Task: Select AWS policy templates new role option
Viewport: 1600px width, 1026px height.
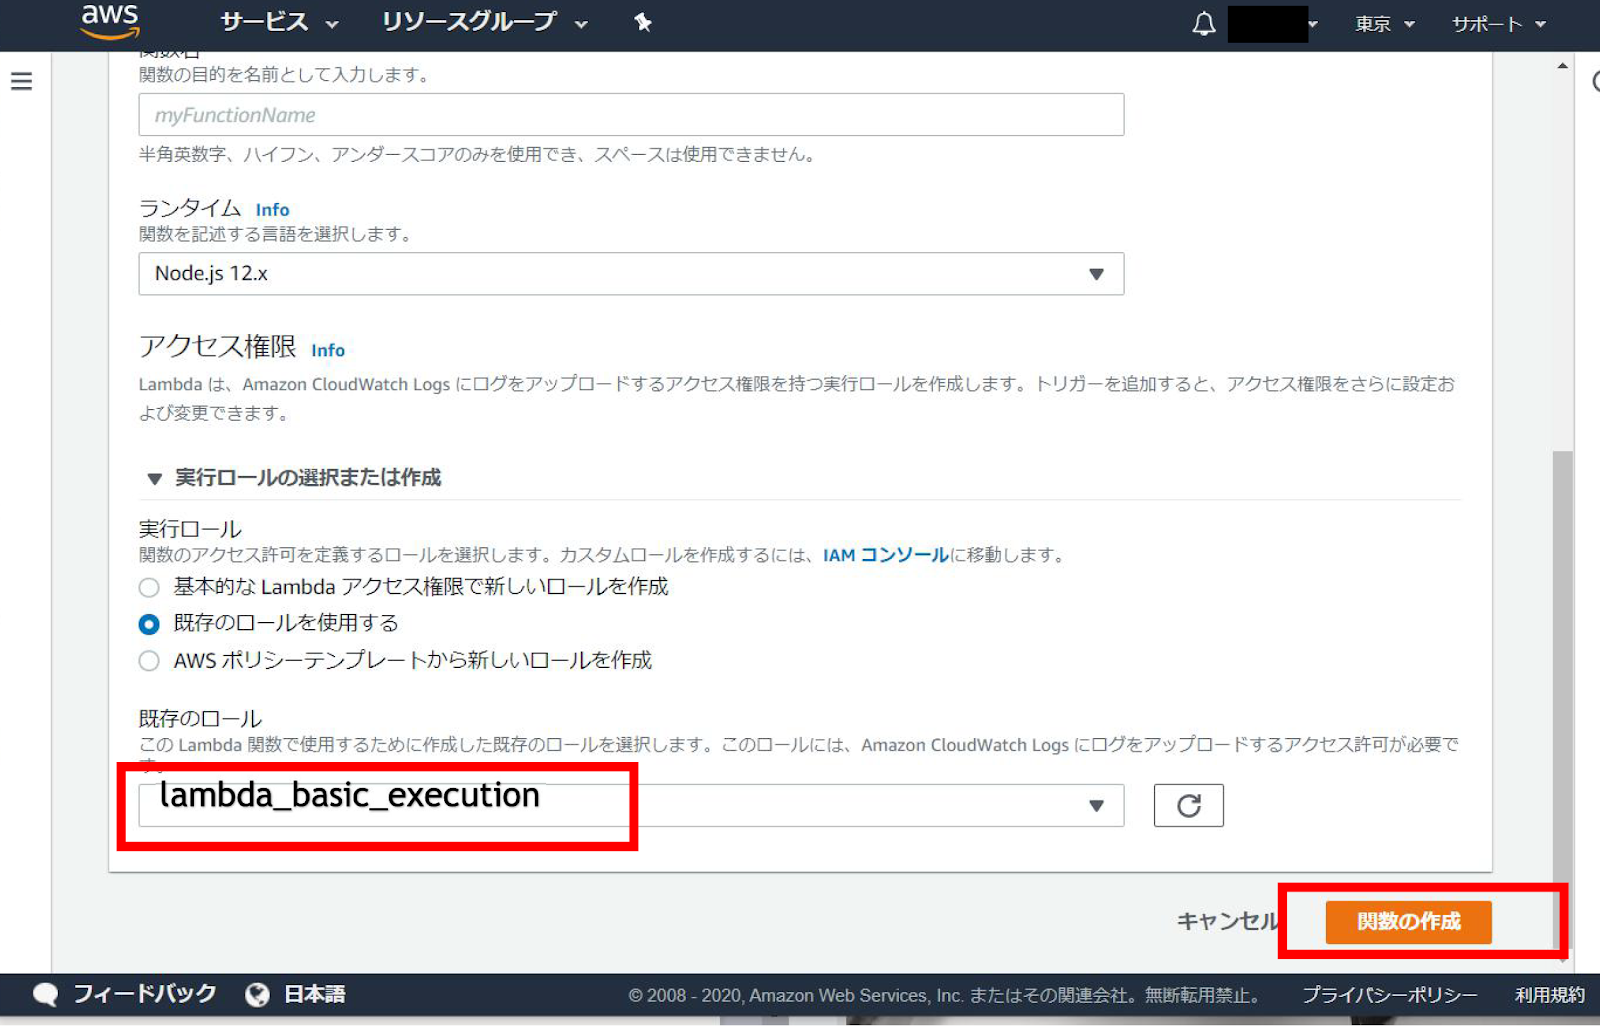Action: [149, 661]
